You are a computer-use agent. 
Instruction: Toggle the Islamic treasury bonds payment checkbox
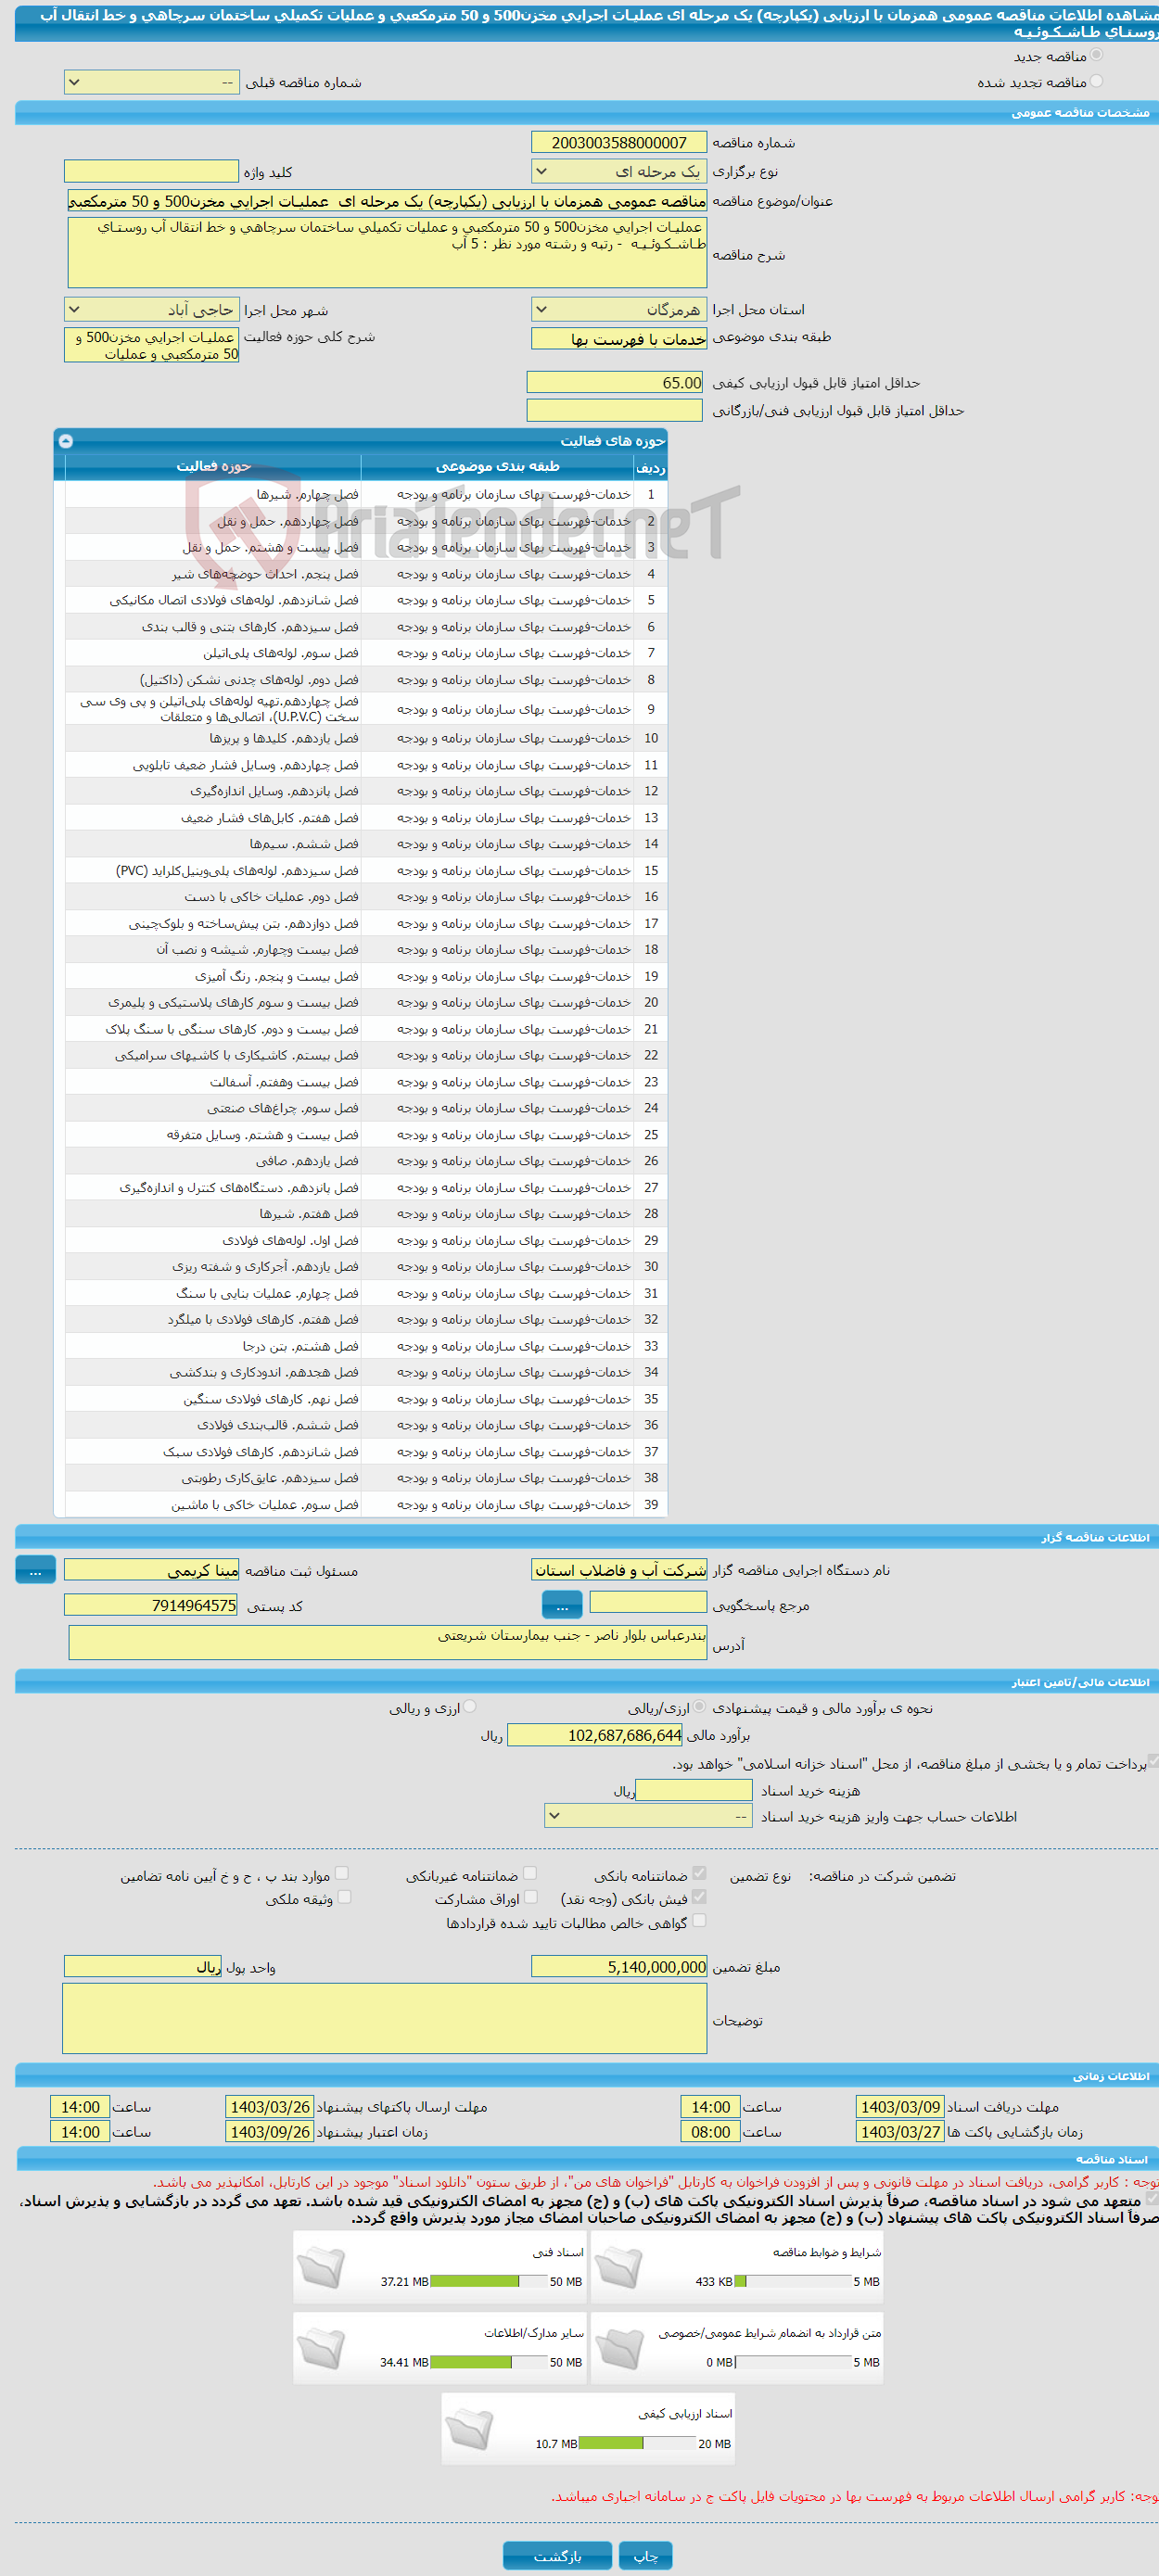tap(1152, 1762)
